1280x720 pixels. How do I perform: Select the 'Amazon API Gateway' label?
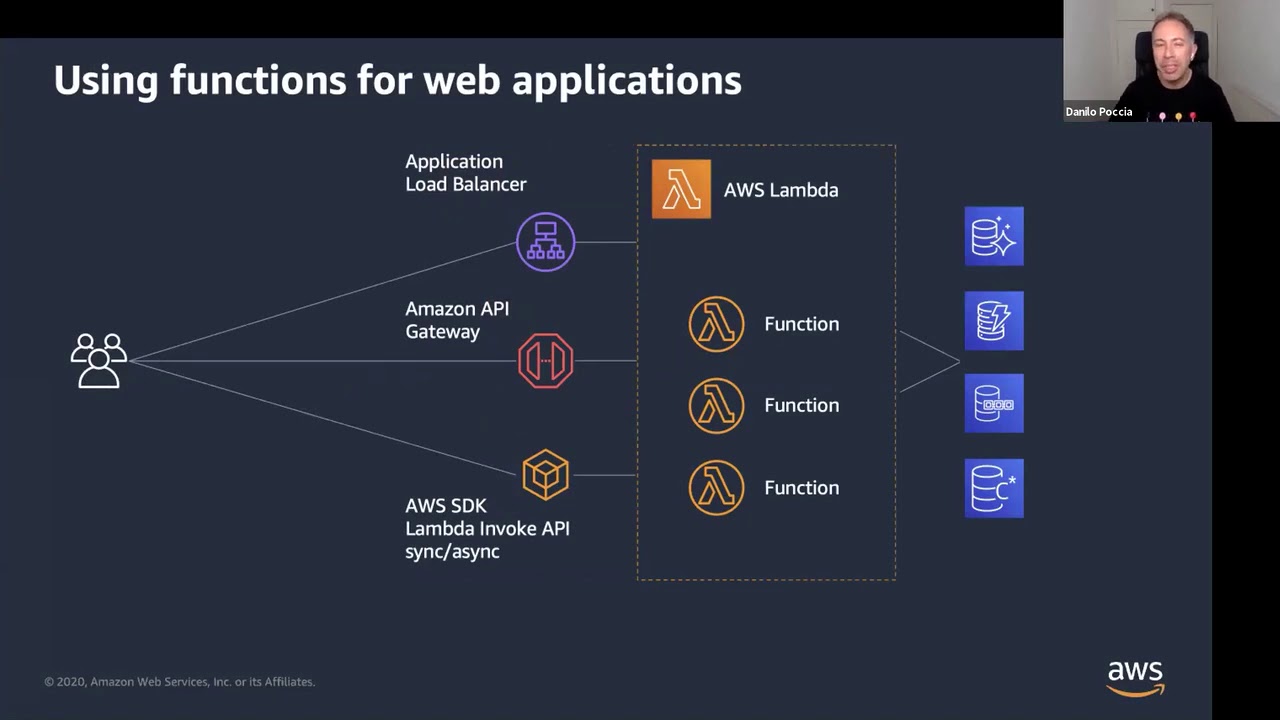(x=457, y=320)
